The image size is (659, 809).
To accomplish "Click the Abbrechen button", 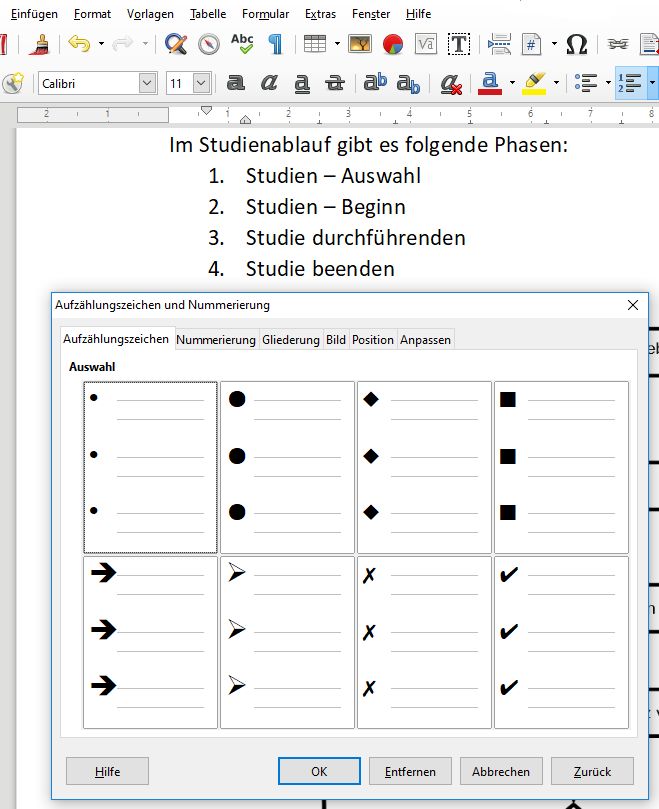I will tap(501, 771).
